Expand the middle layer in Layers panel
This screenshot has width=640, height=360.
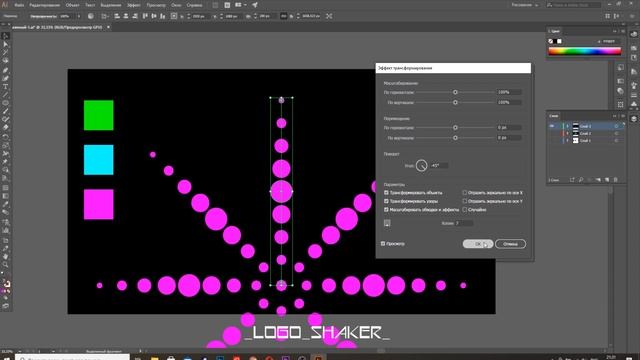(567, 133)
